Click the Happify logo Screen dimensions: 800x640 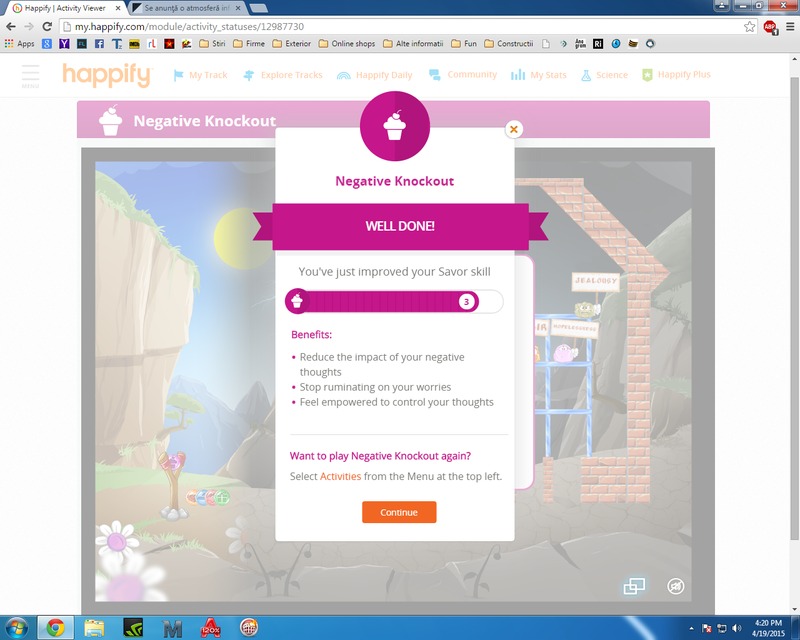107,75
